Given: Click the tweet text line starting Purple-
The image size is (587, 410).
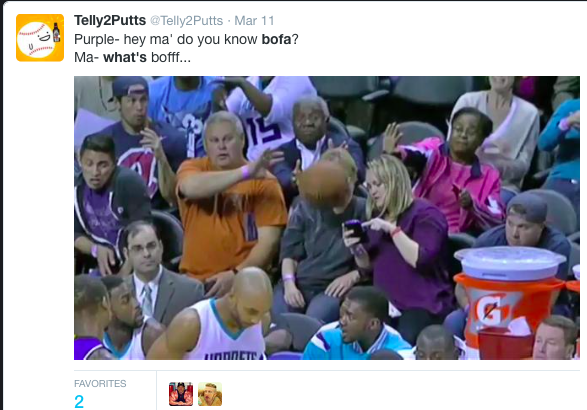Looking at the screenshot, I should [186, 39].
